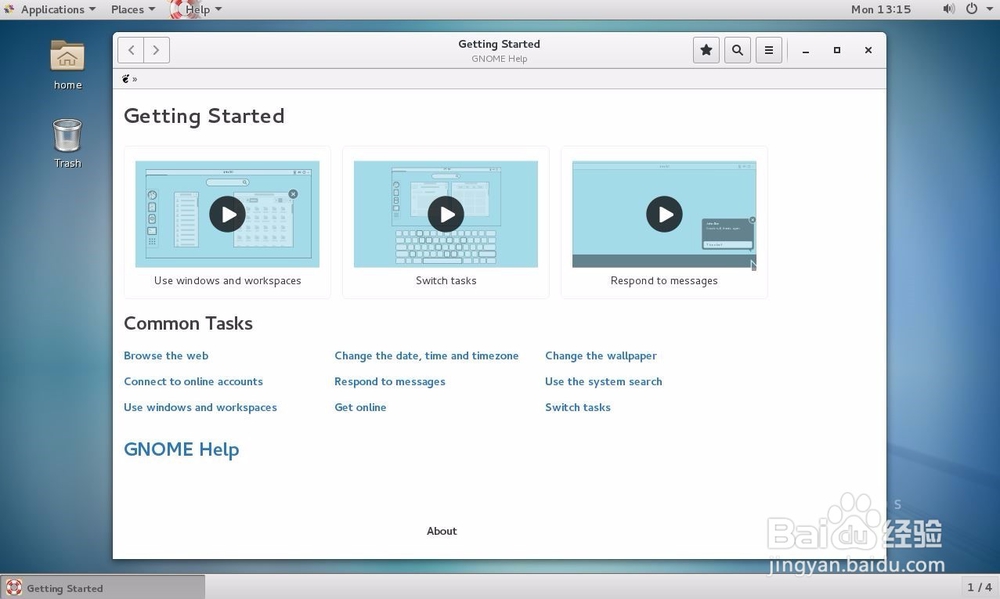
Task: Click the volume speaker icon in top bar
Action: pyautogui.click(x=948, y=9)
